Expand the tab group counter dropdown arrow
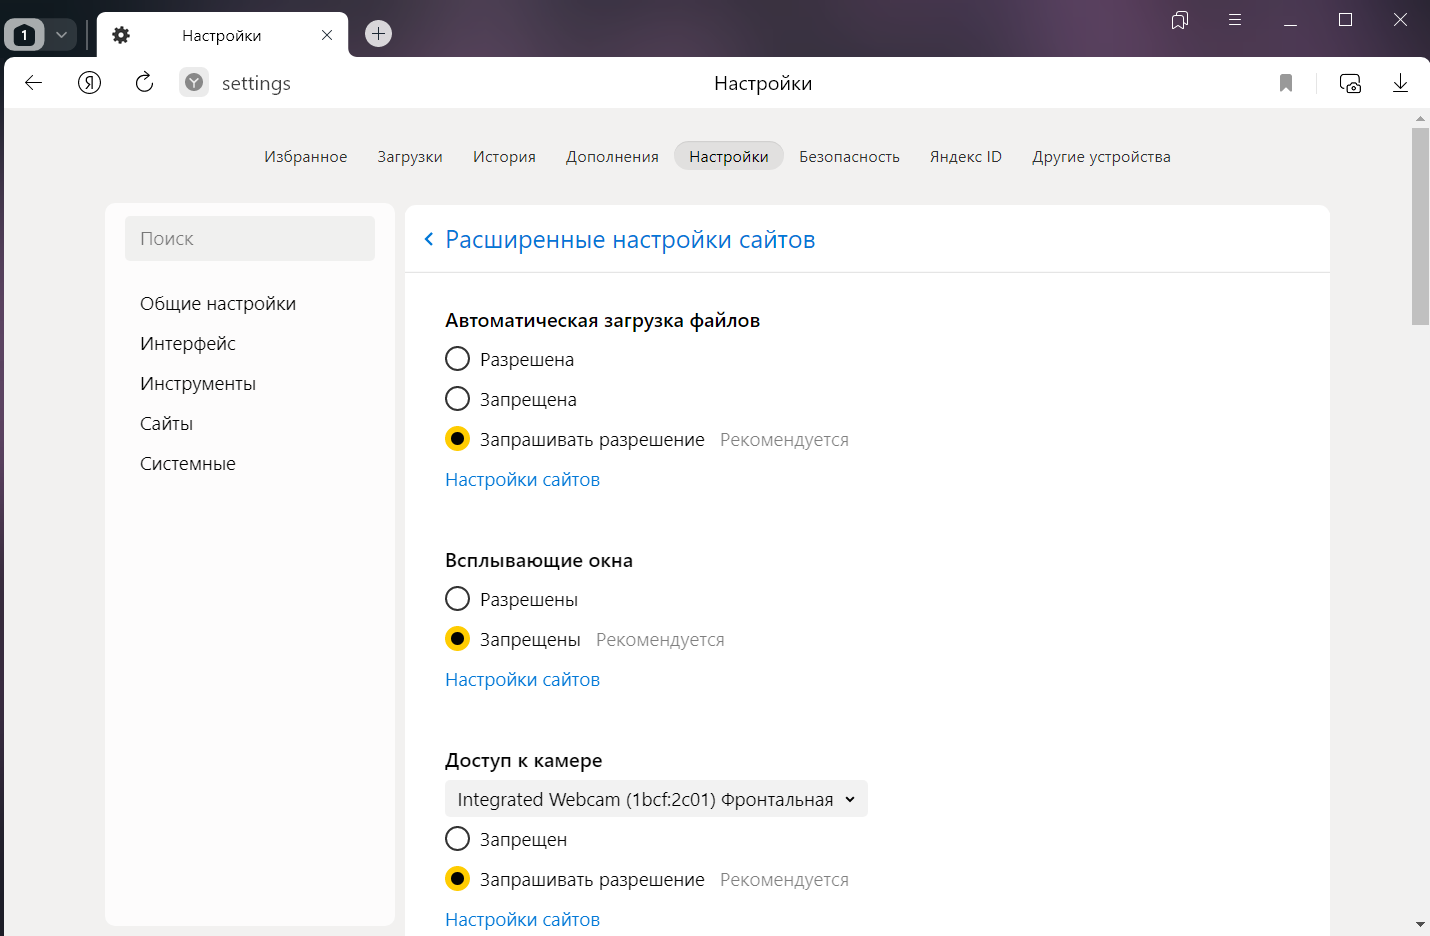The height and width of the screenshot is (936, 1430). [x=61, y=35]
